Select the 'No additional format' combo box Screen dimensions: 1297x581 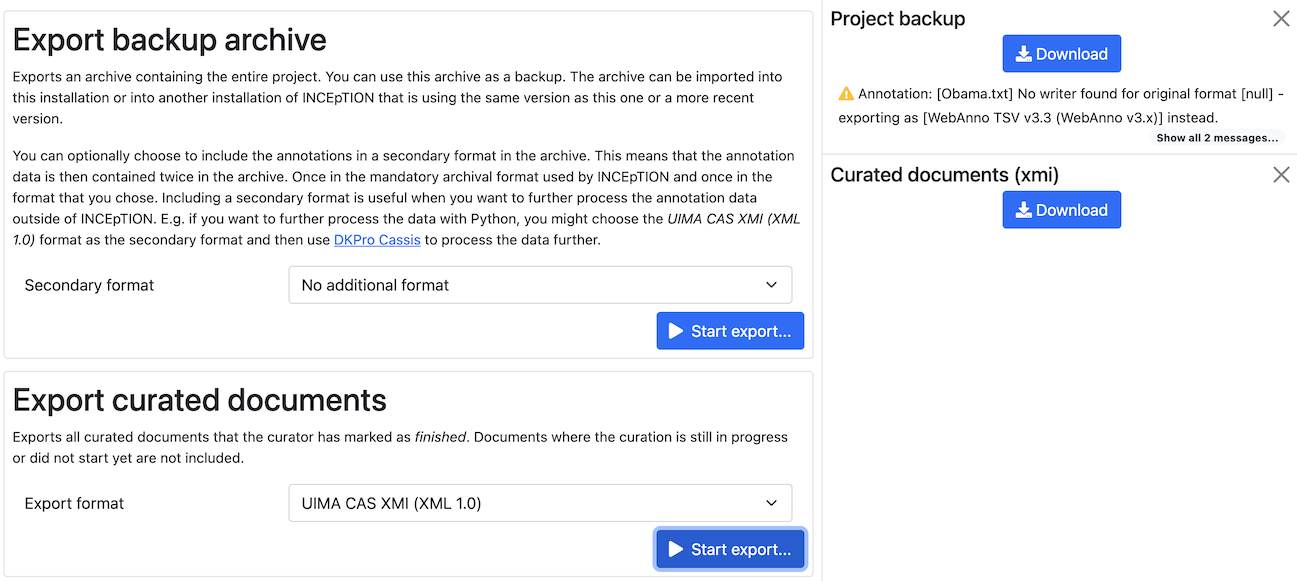coord(540,285)
